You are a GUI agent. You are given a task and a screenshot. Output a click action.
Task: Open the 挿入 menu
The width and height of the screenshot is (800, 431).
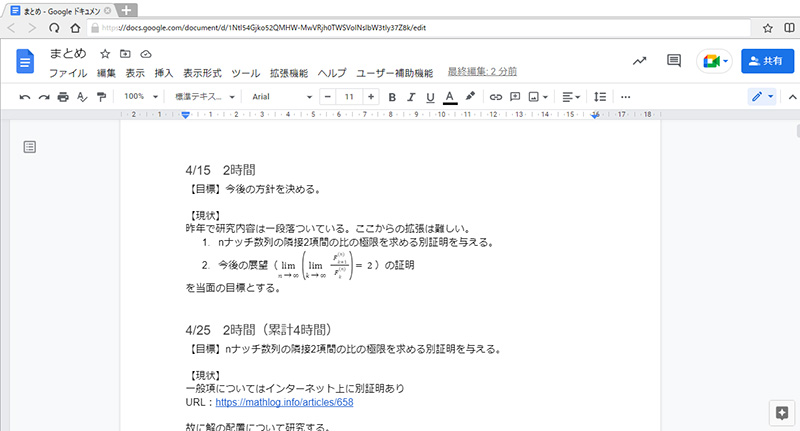[x=164, y=73]
